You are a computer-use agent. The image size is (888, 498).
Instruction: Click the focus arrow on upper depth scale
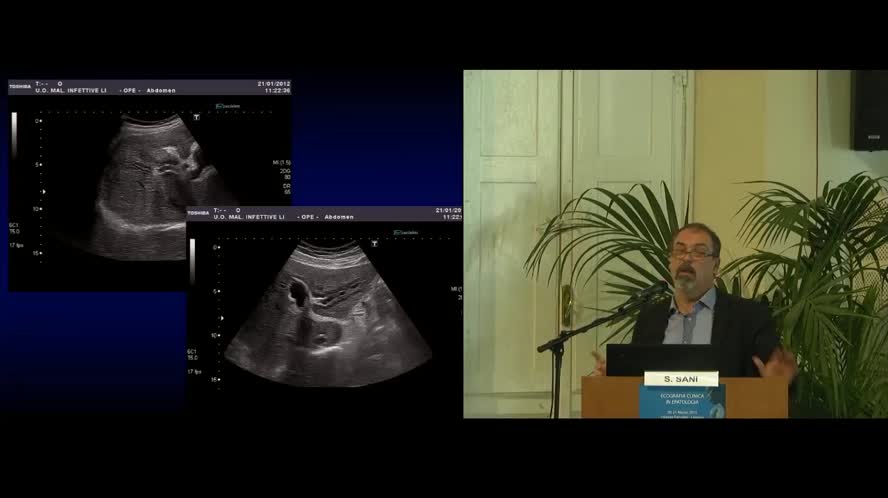click(42, 188)
